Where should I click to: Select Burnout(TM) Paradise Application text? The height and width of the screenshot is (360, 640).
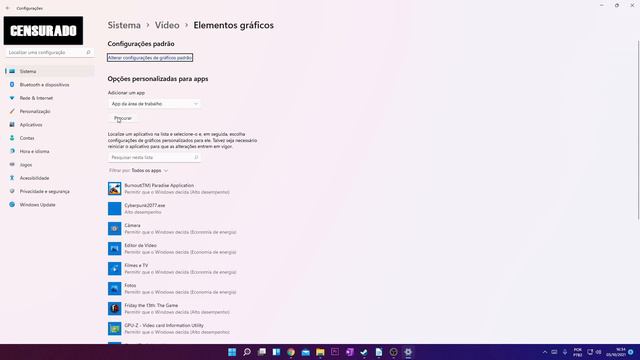(x=159, y=185)
